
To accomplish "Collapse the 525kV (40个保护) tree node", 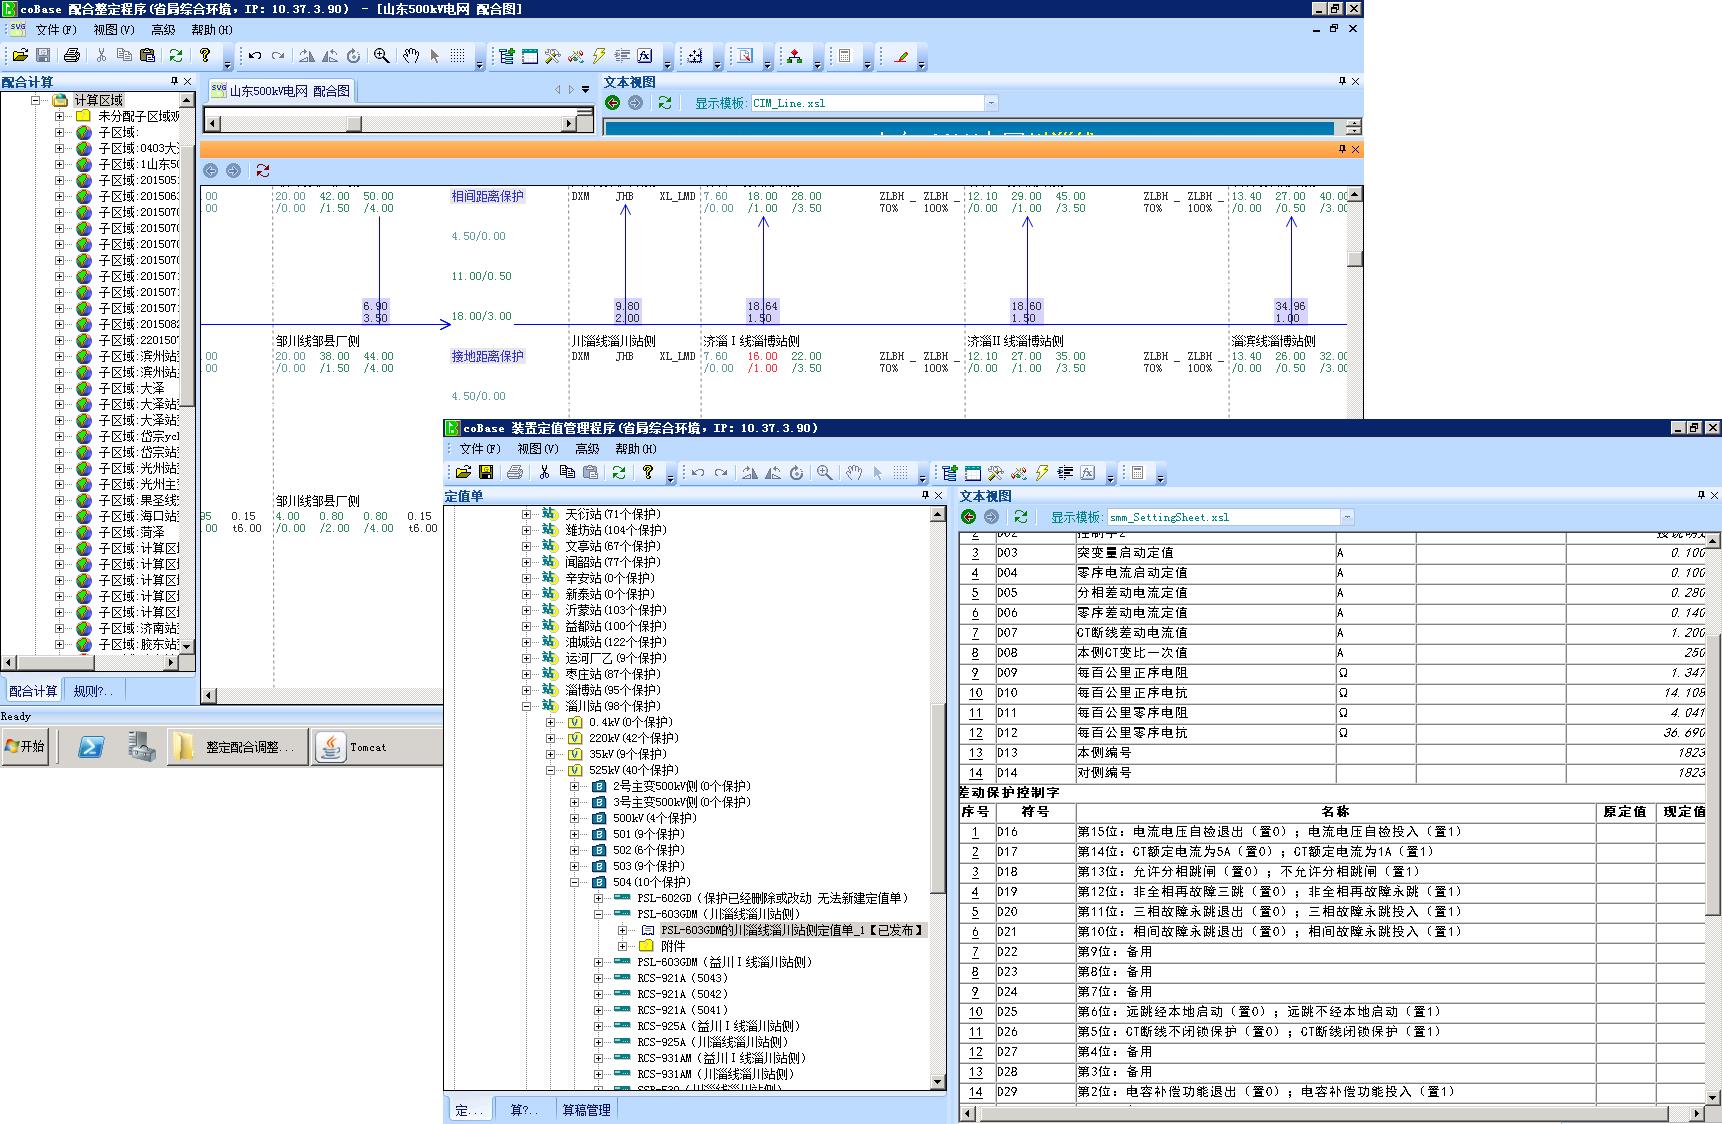I will 551,770.
